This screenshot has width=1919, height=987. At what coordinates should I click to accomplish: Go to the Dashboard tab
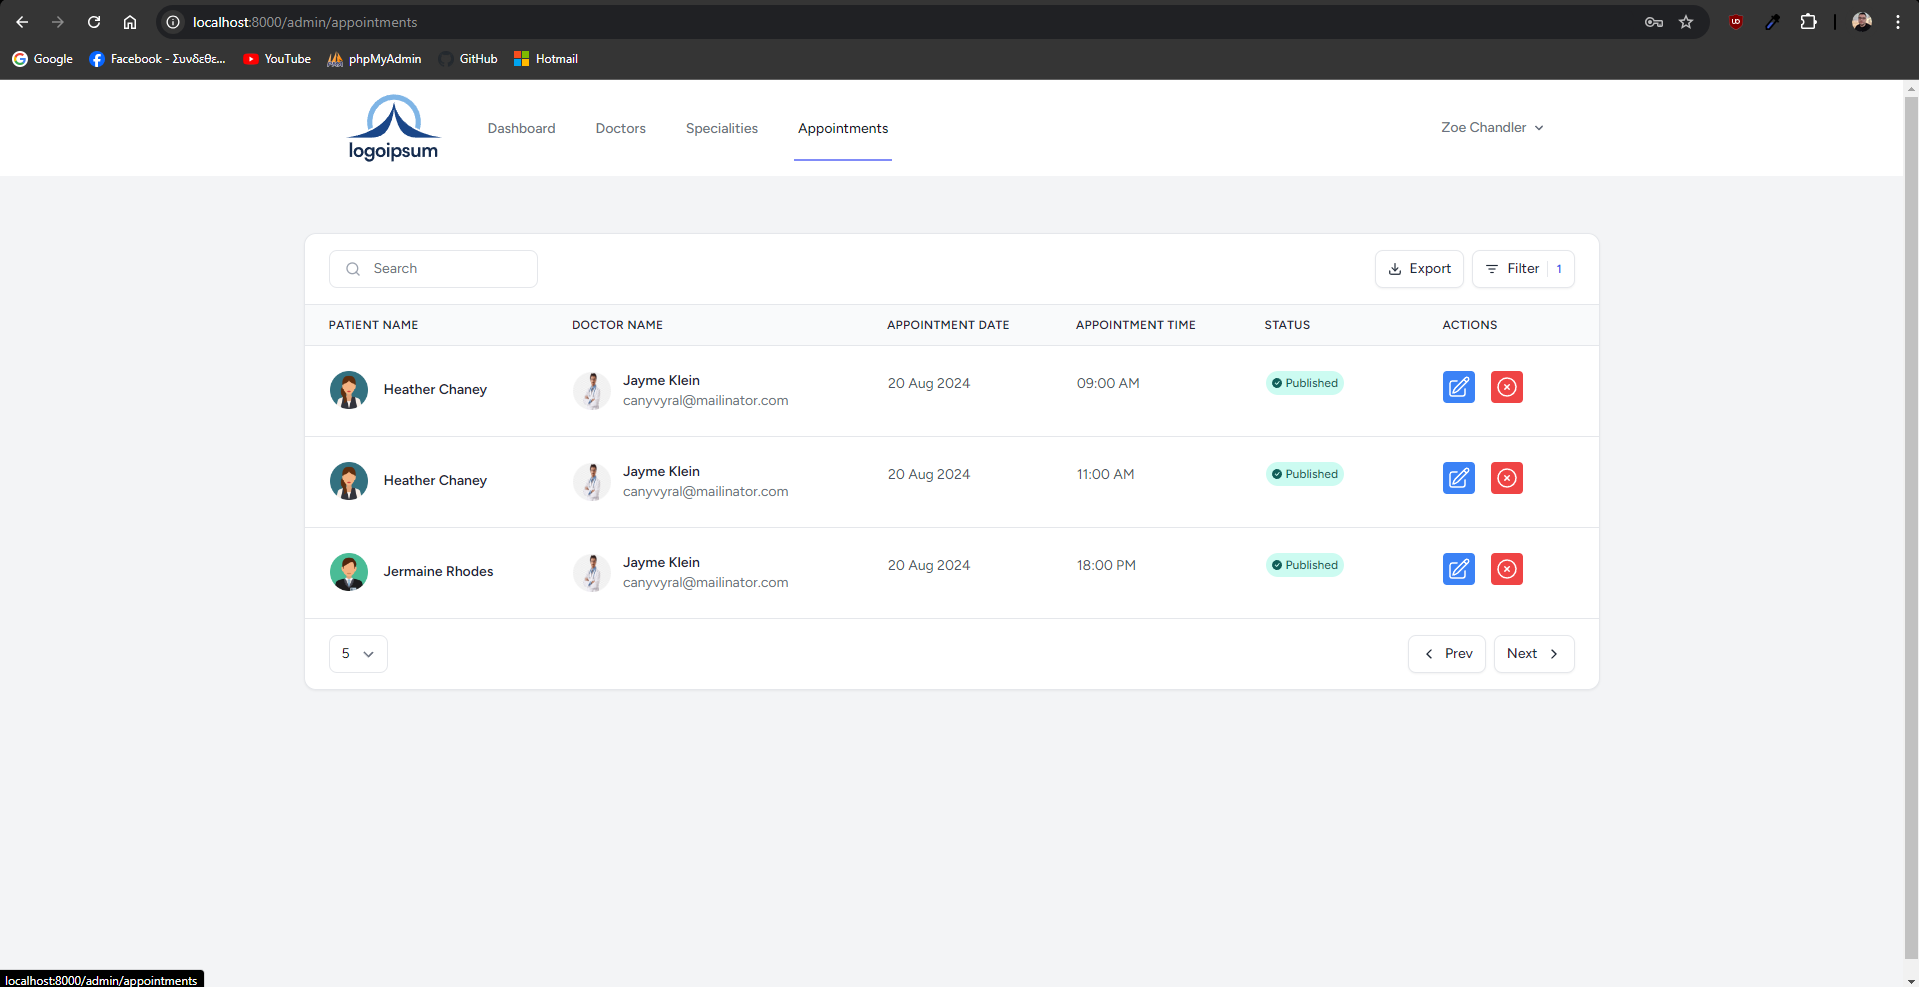521,128
